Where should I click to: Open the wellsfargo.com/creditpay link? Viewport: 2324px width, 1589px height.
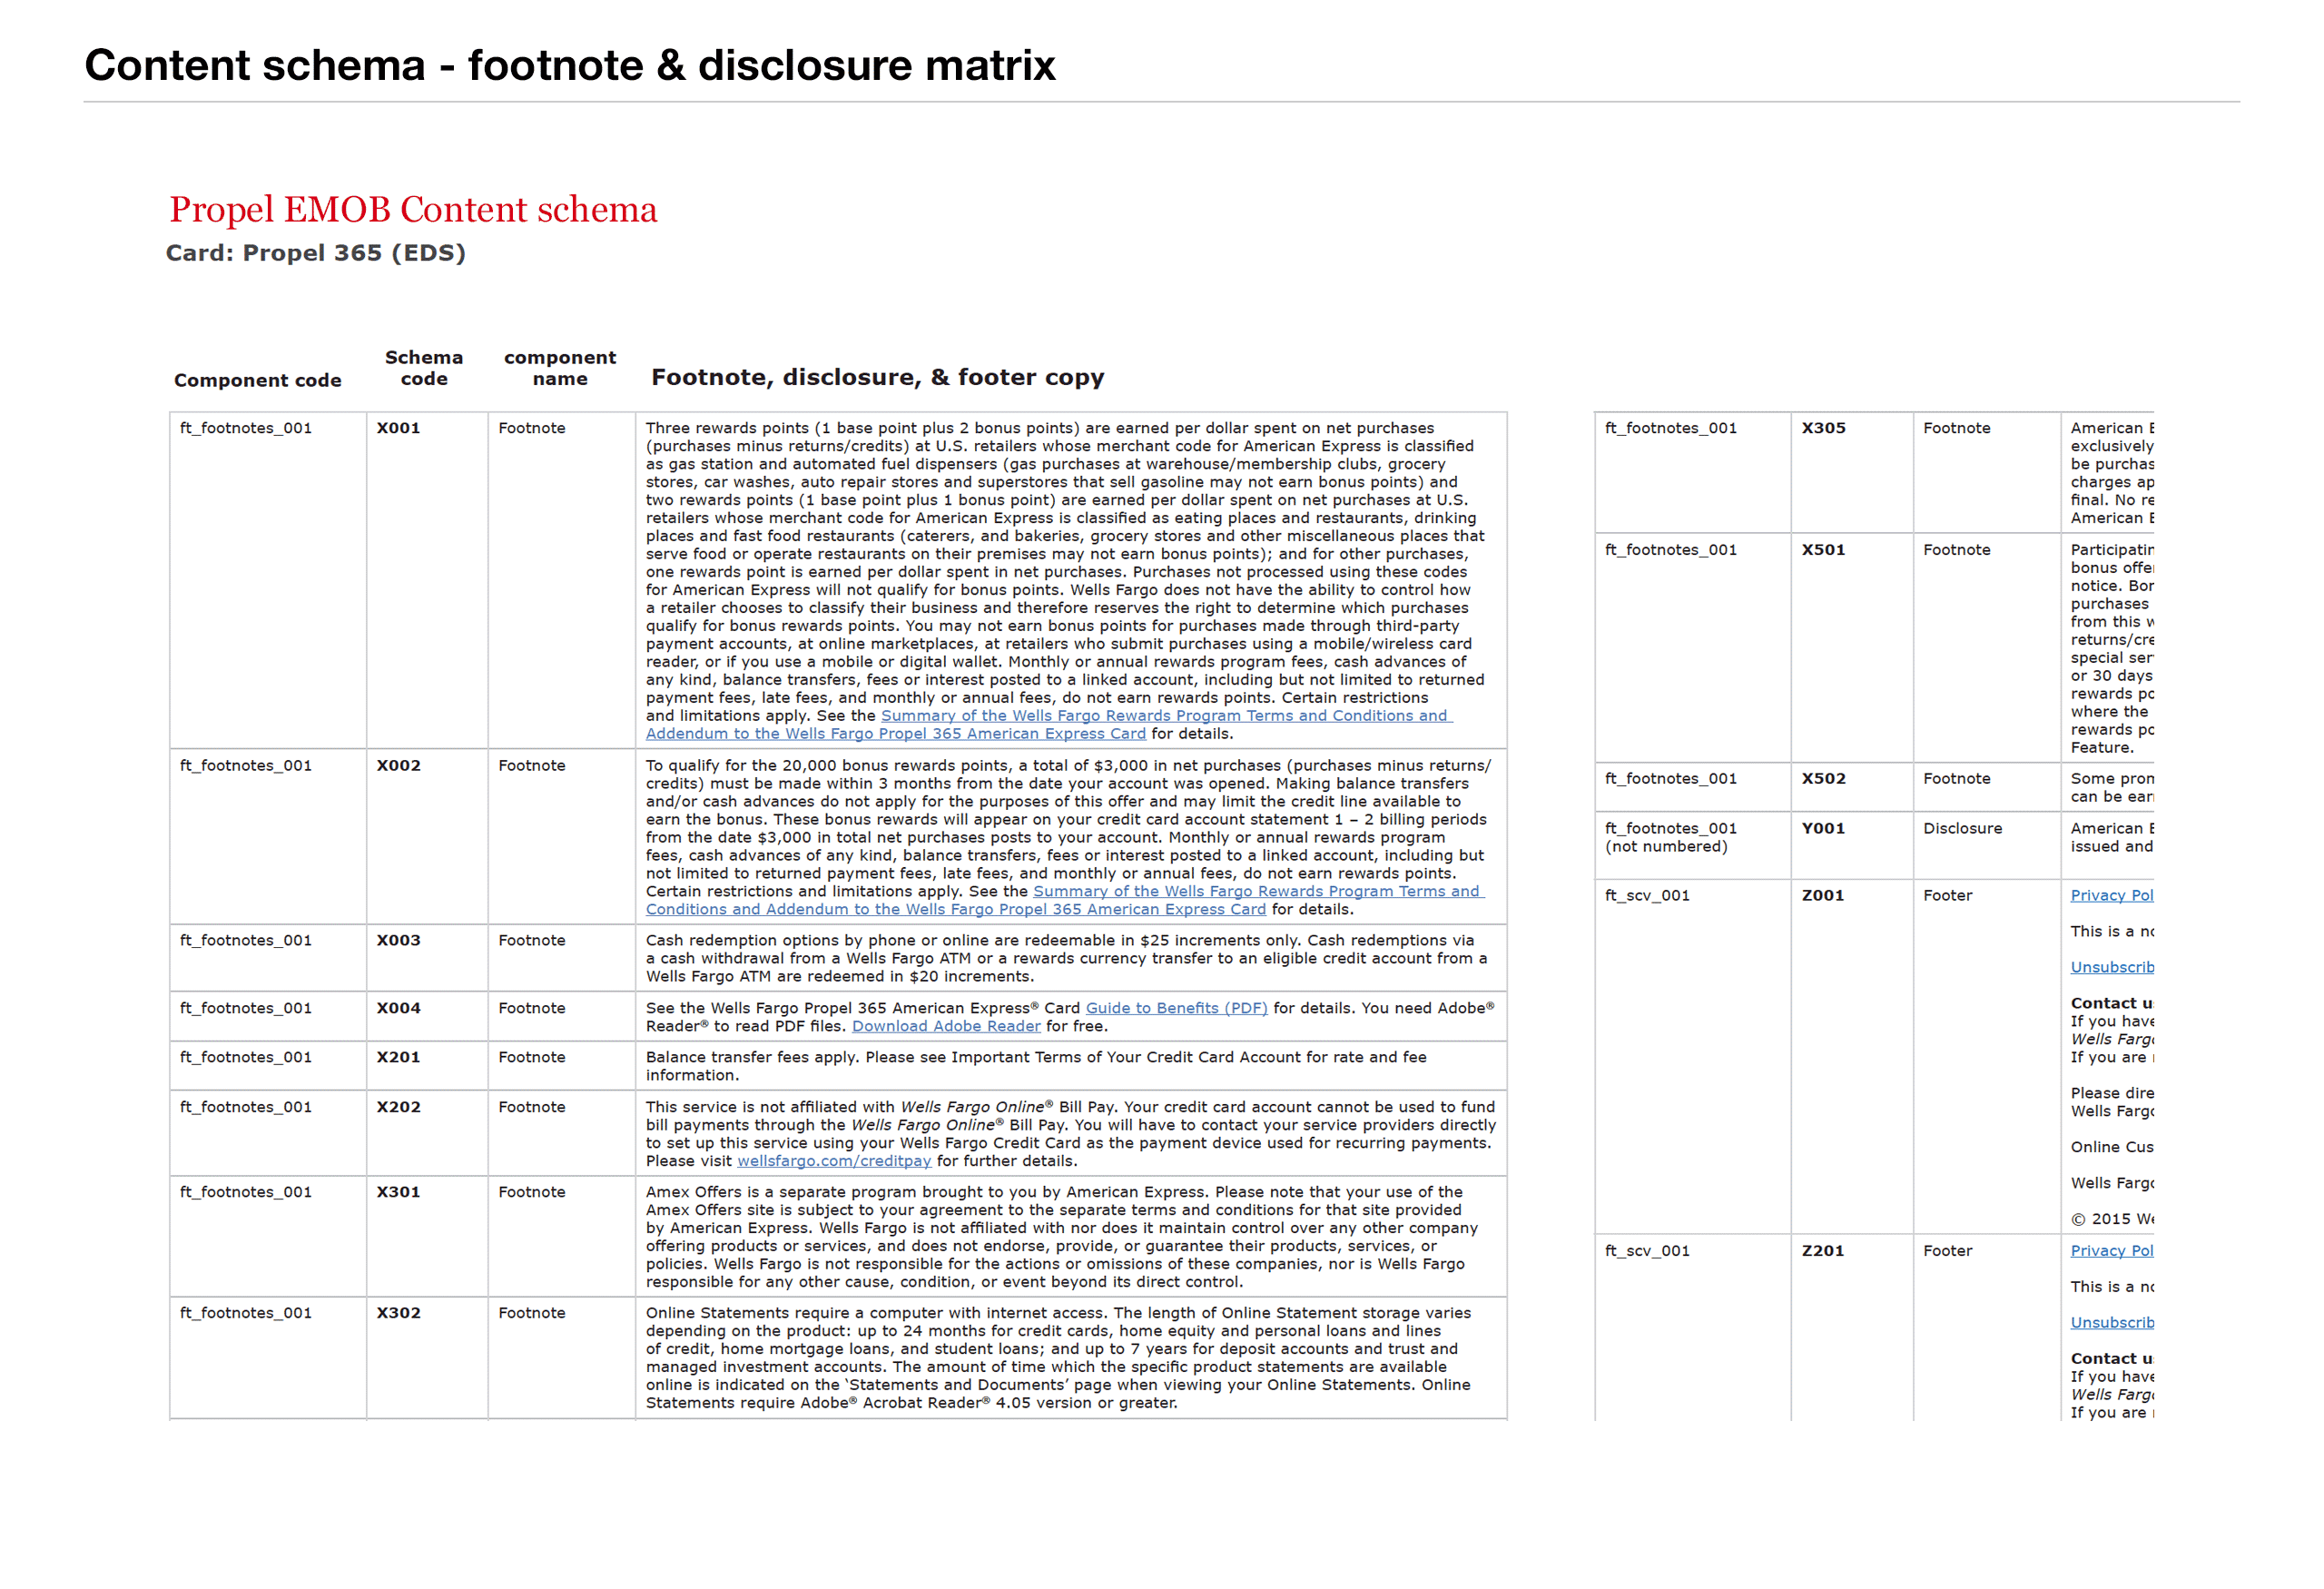pos(834,1161)
